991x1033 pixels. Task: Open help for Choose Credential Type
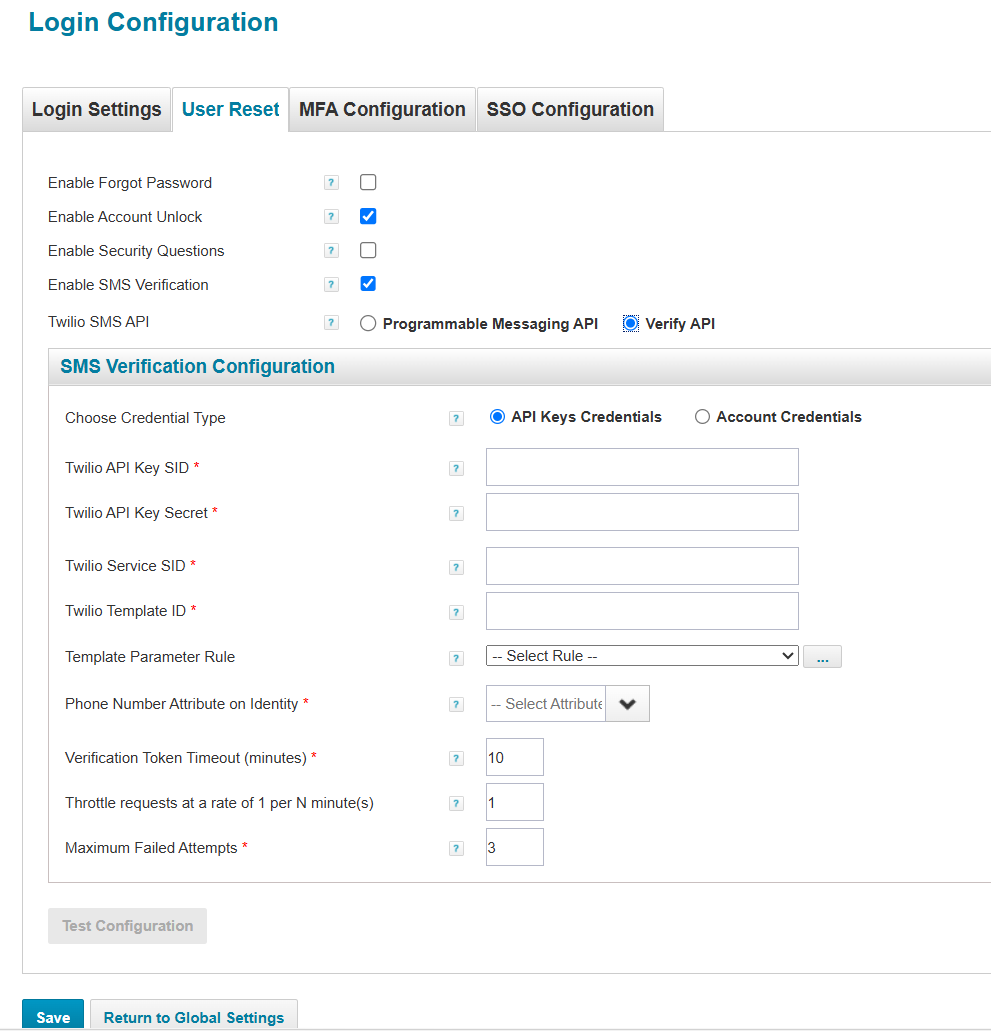(x=456, y=418)
